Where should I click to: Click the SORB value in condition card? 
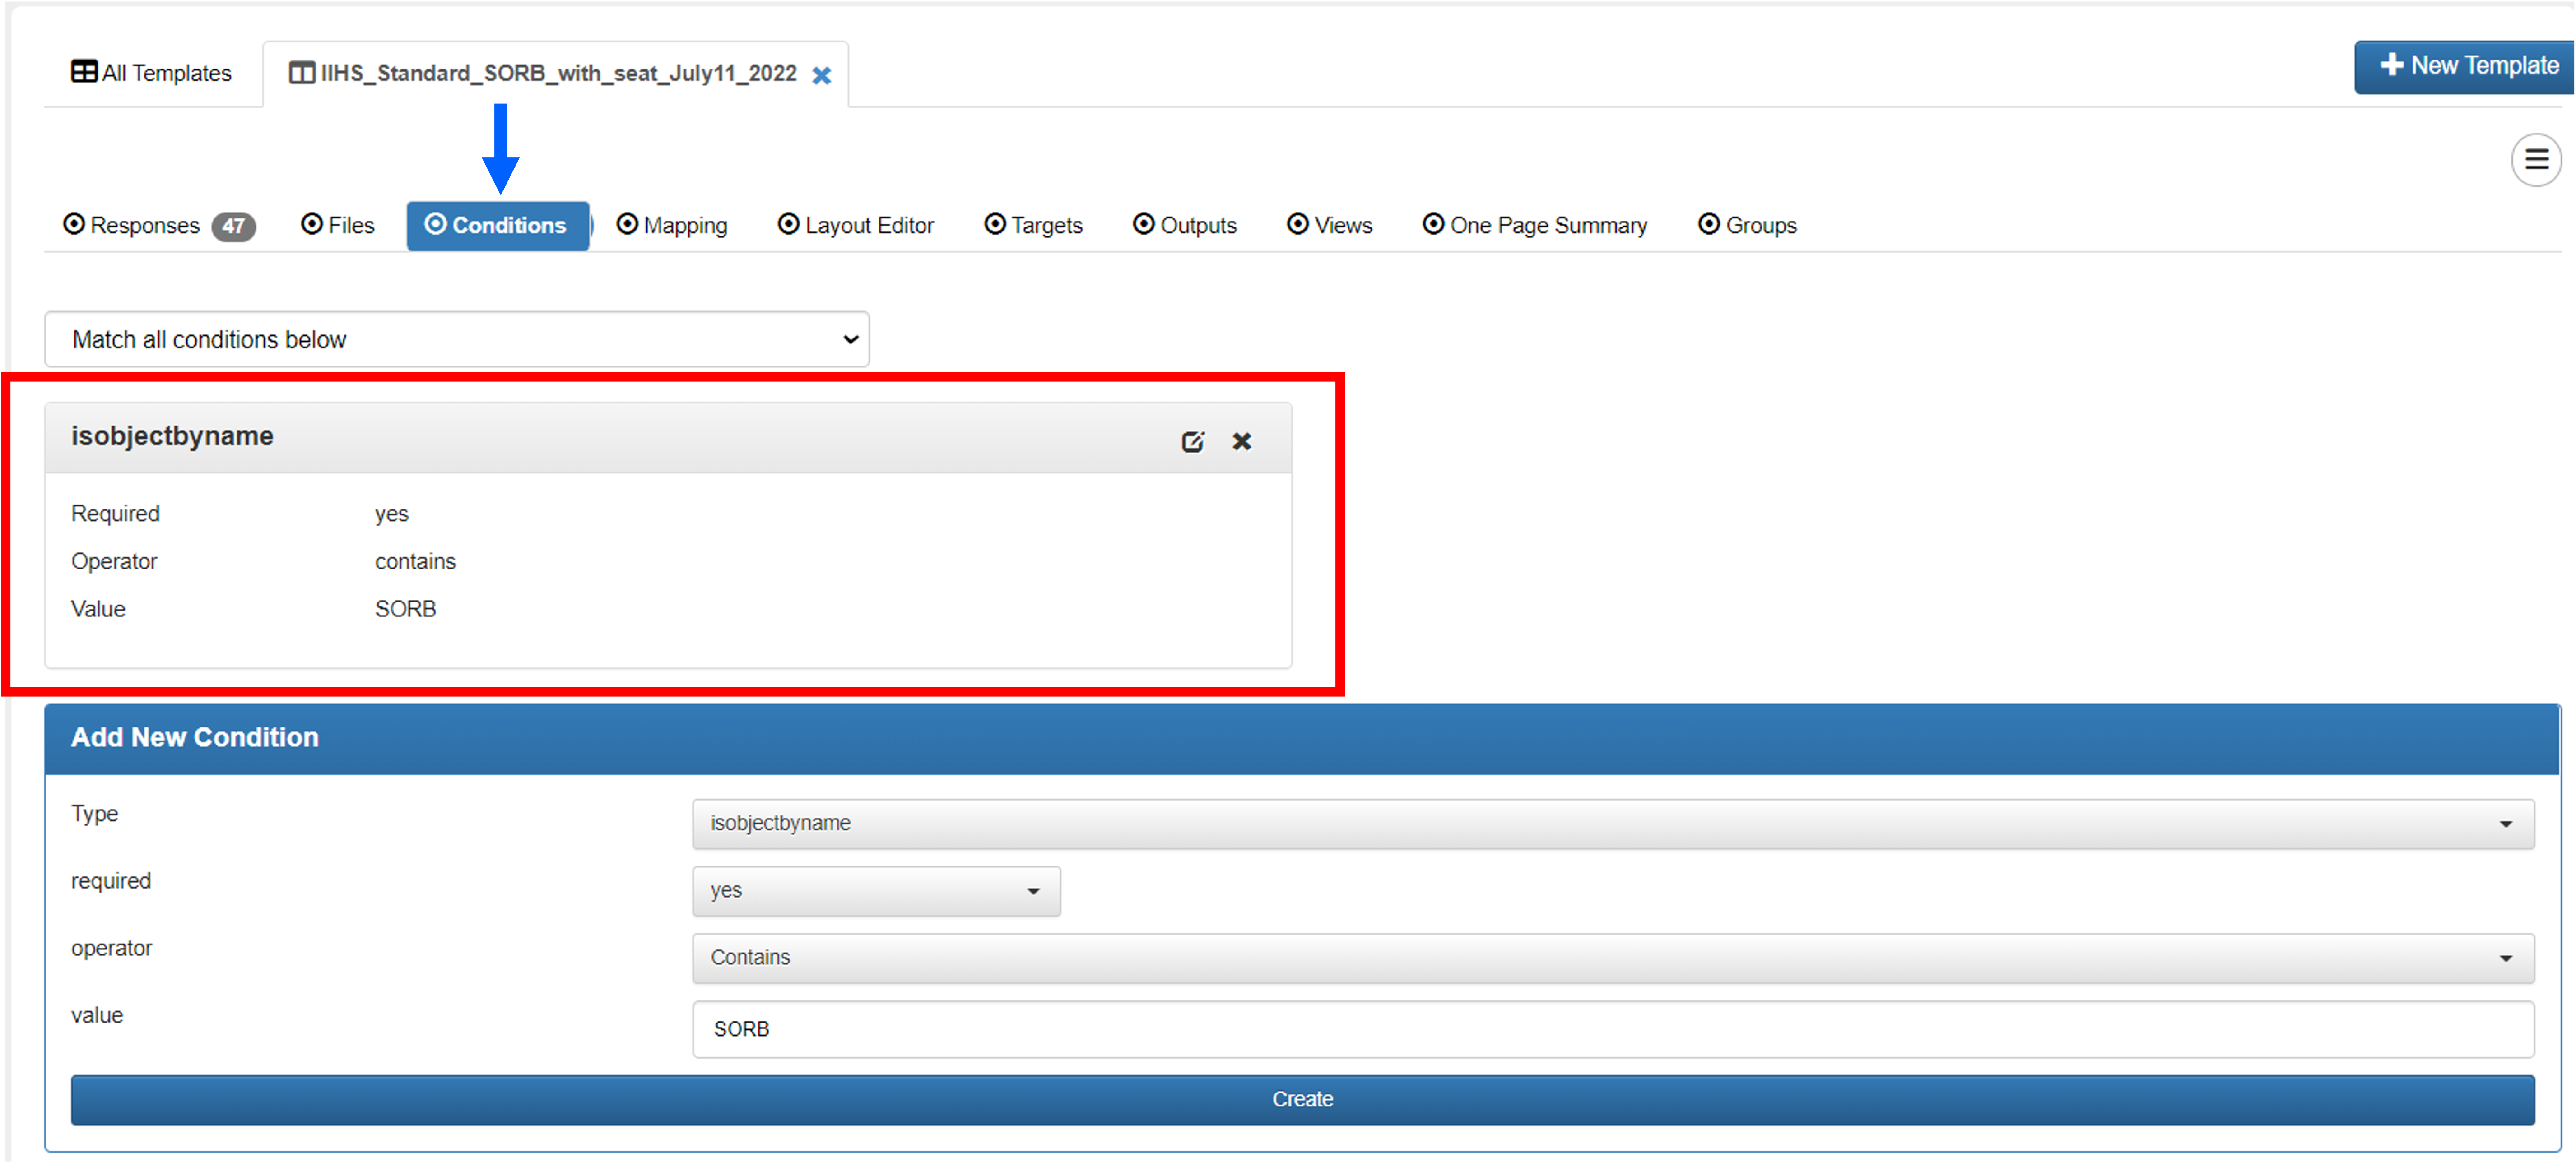[405, 609]
